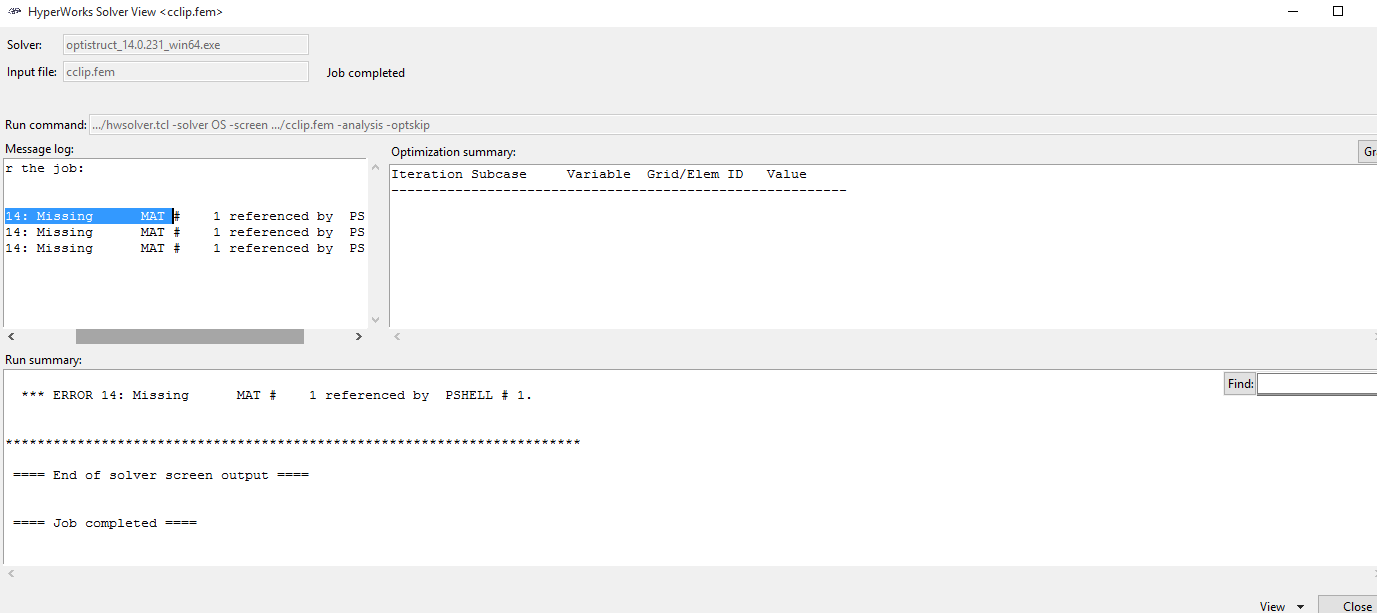The height and width of the screenshot is (613, 1377).
Task: Click the Solver field showing optistruct executable
Action: [185, 44]
